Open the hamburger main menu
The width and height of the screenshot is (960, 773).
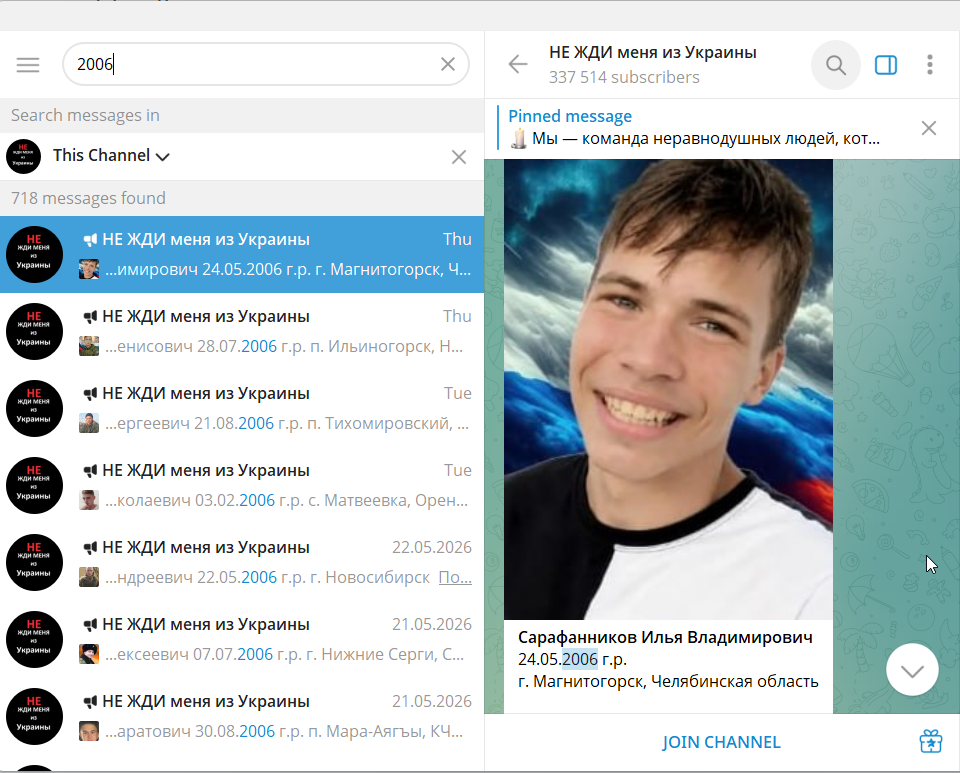[28, 64]
